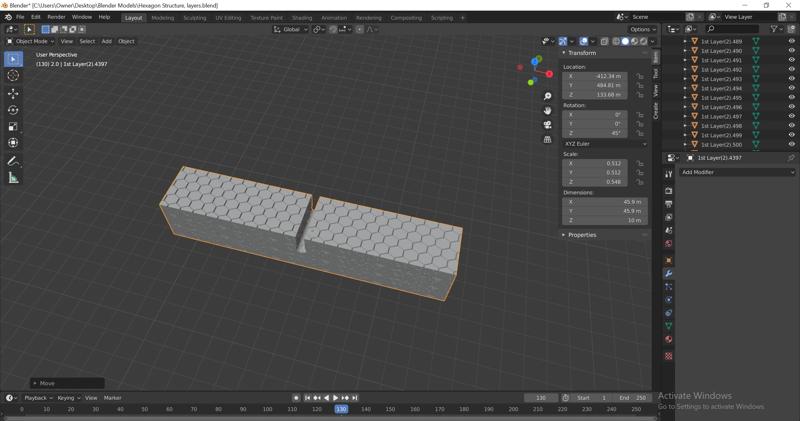Viewport: 800px width, 421px height.
Task: Click the viewport zoom magnifier icon
Action: coord(547,96)
